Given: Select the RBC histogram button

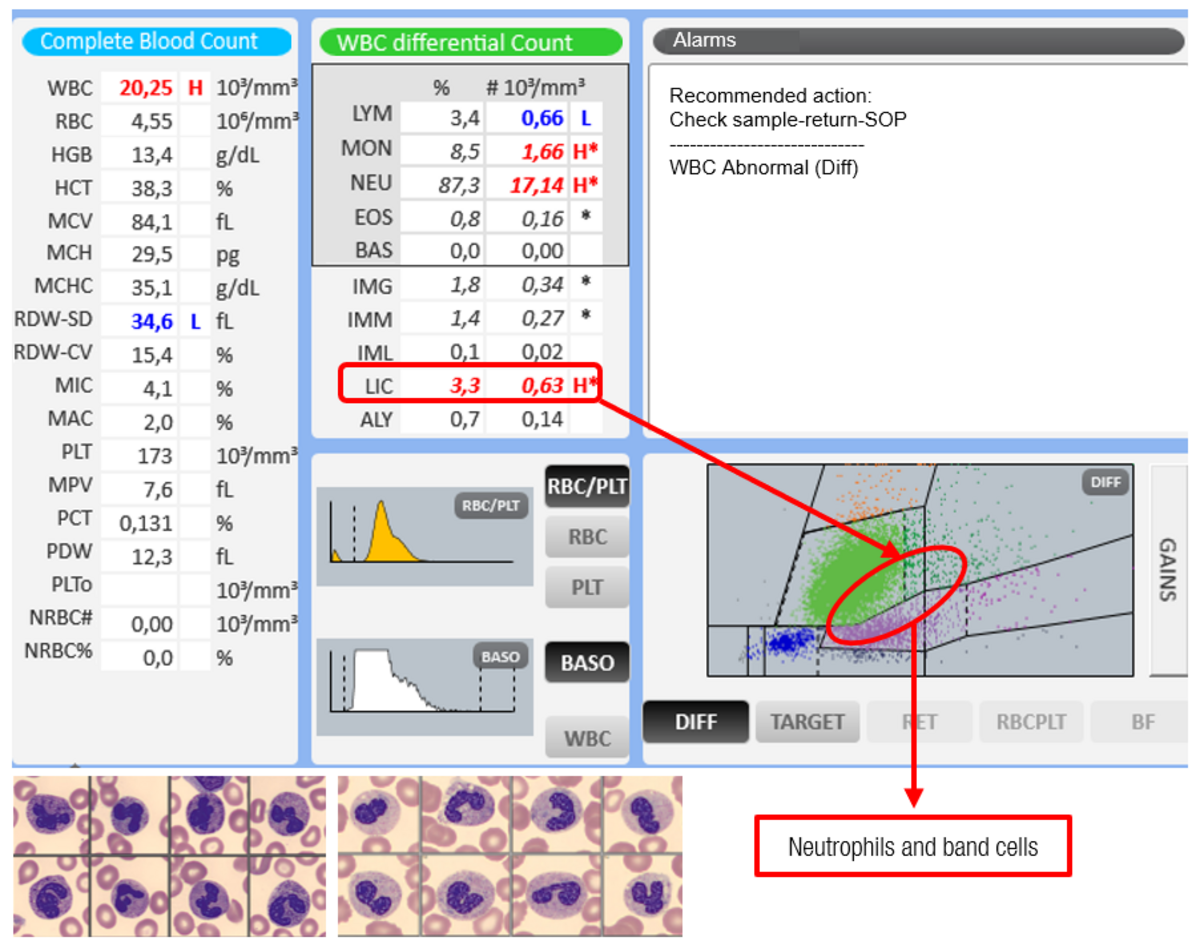Looking at the screenshot, I should point(587,537).
